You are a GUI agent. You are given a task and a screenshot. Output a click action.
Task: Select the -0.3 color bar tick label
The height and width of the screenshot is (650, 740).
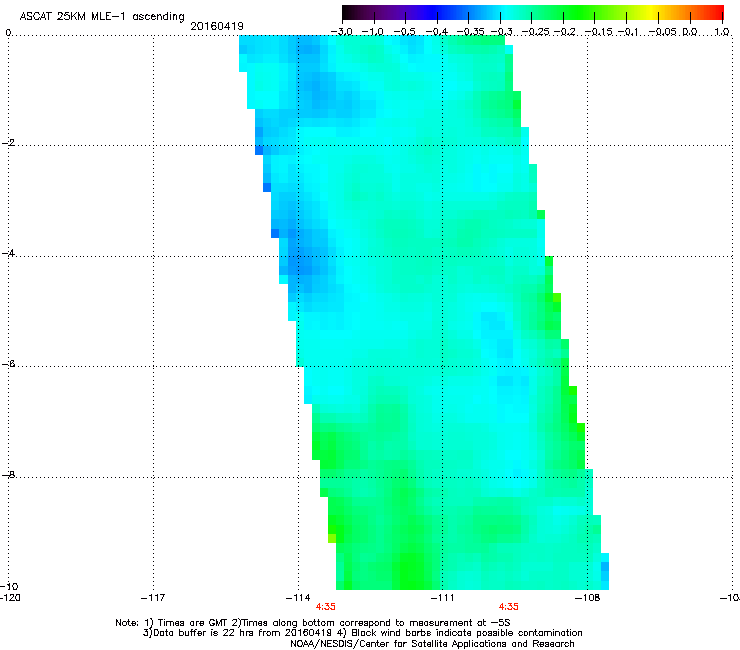point(502,32)
